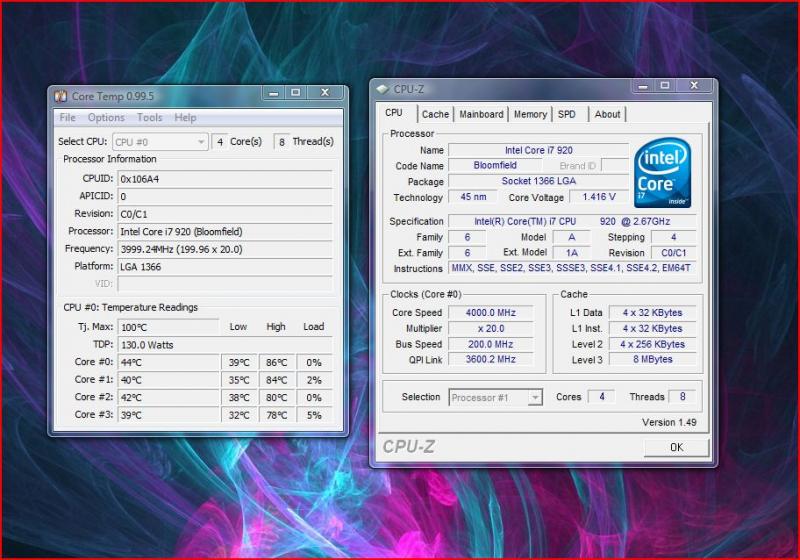Image resolution: width=800 pixels, height=560 pixels.
Task: Switch to the Mainboard tab
Action: point(481,114)
